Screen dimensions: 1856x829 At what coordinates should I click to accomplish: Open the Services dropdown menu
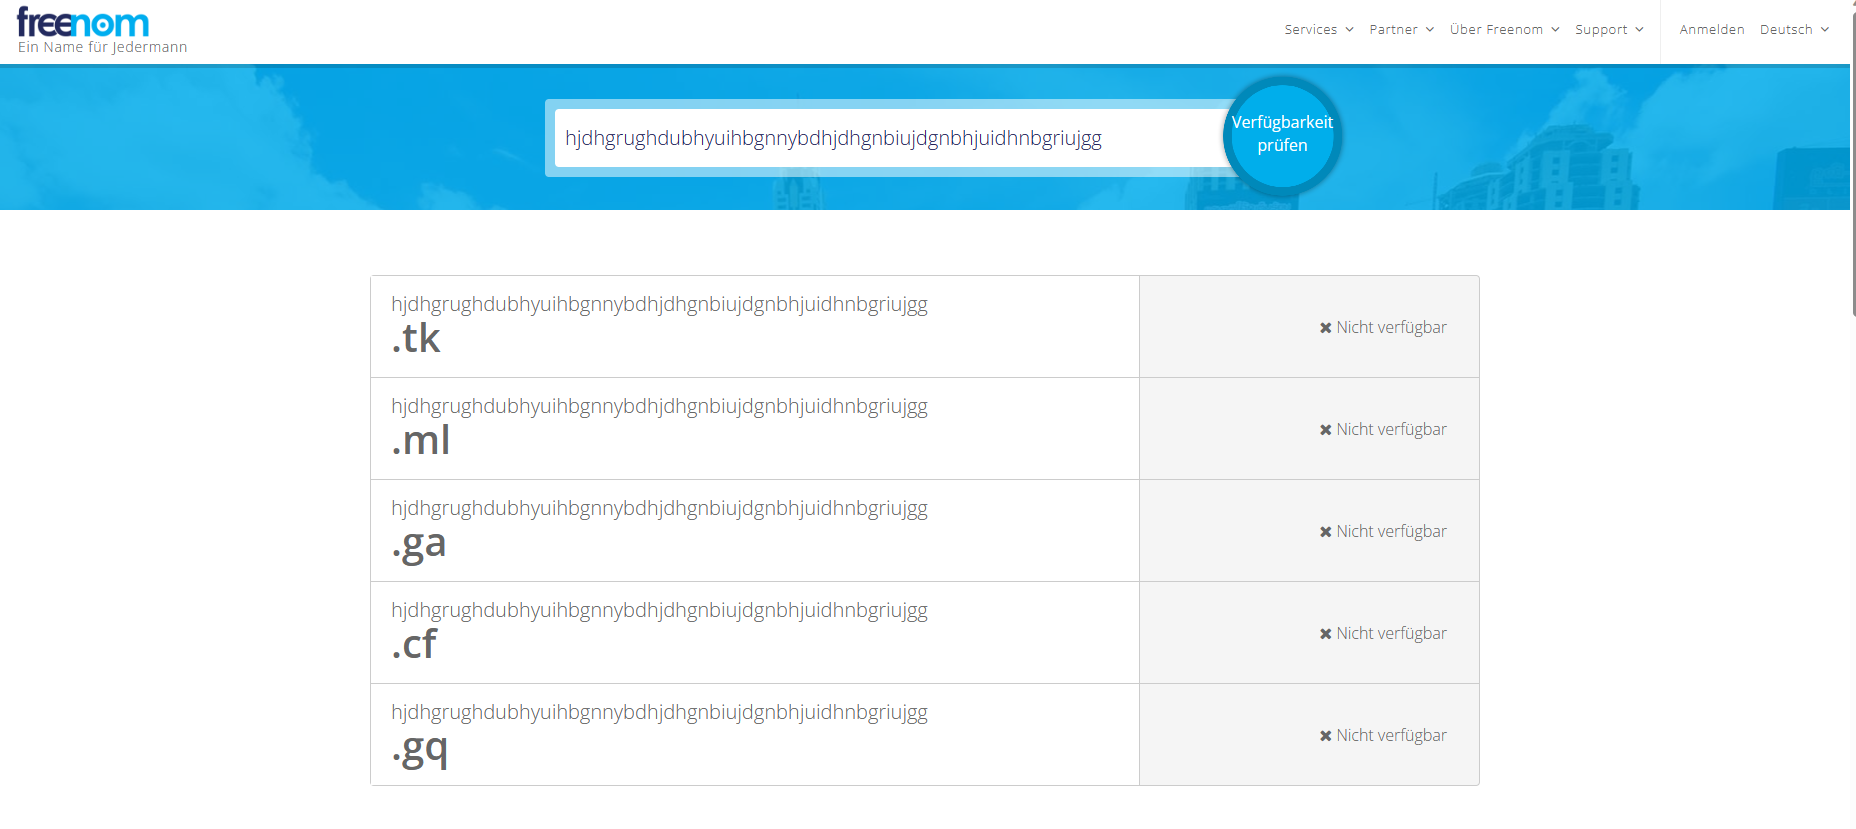click(x=1318, y=30)
